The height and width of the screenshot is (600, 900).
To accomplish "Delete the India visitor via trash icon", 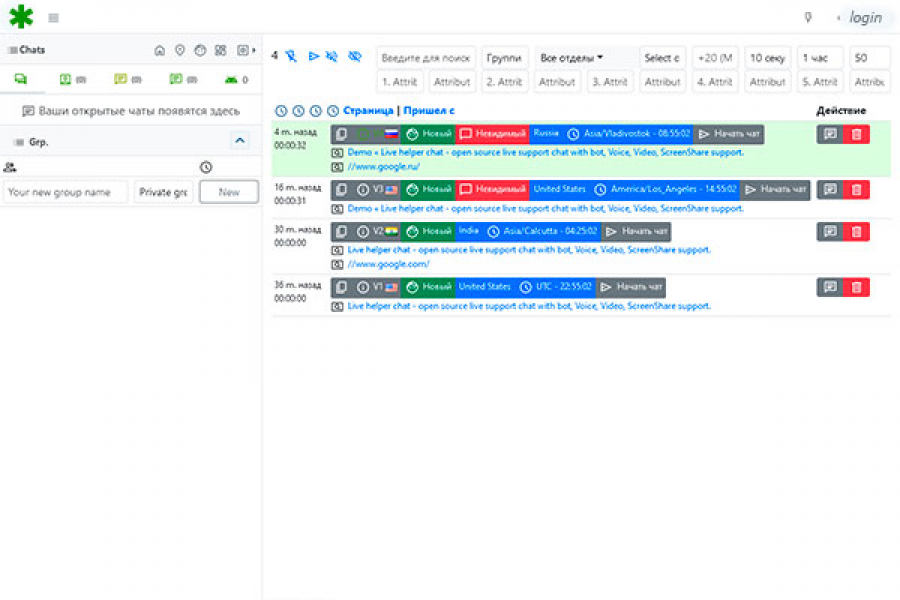I will coord(856,231).
